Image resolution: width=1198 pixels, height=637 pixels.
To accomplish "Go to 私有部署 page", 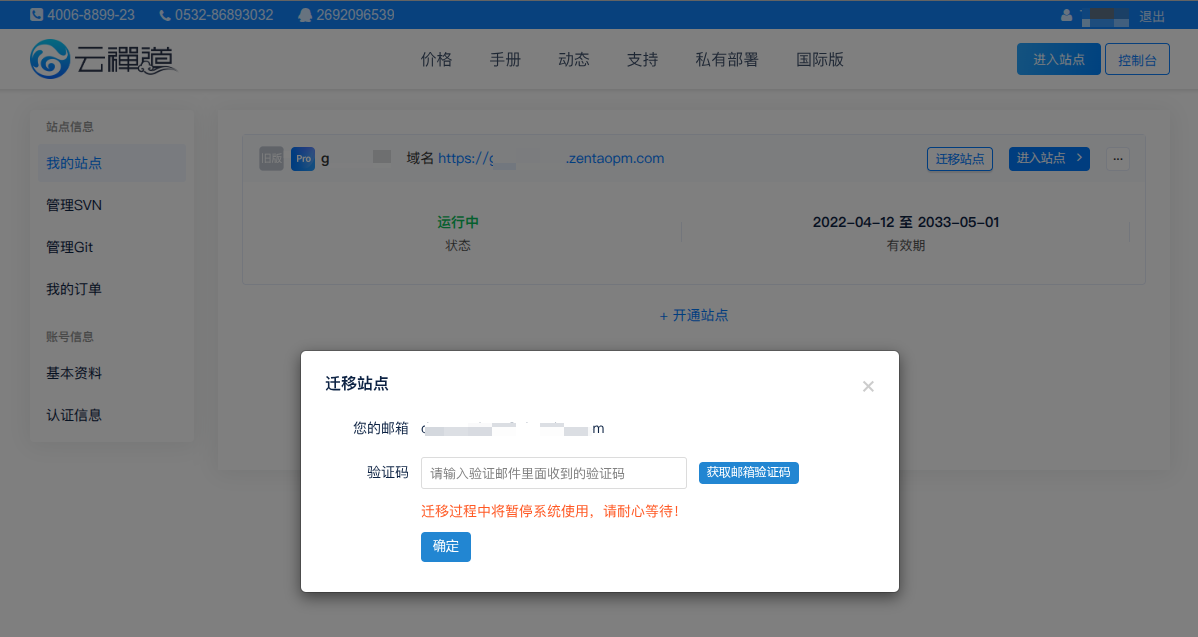I will [x=727, y=59].
